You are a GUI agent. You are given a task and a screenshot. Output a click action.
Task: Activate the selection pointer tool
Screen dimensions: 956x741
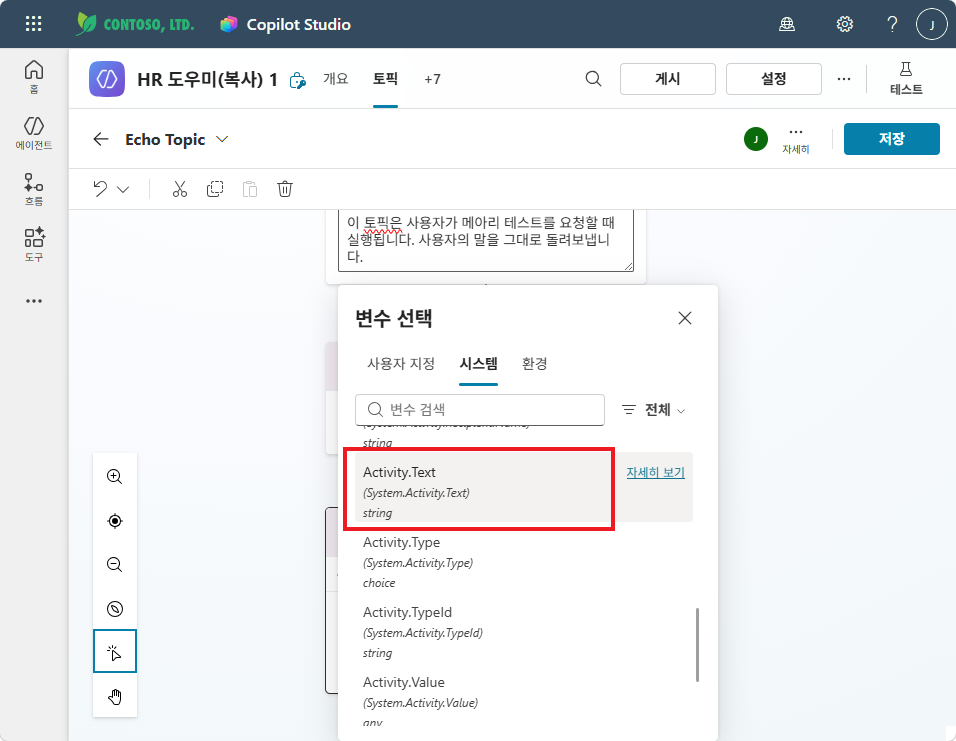click(x=115, y=651)
